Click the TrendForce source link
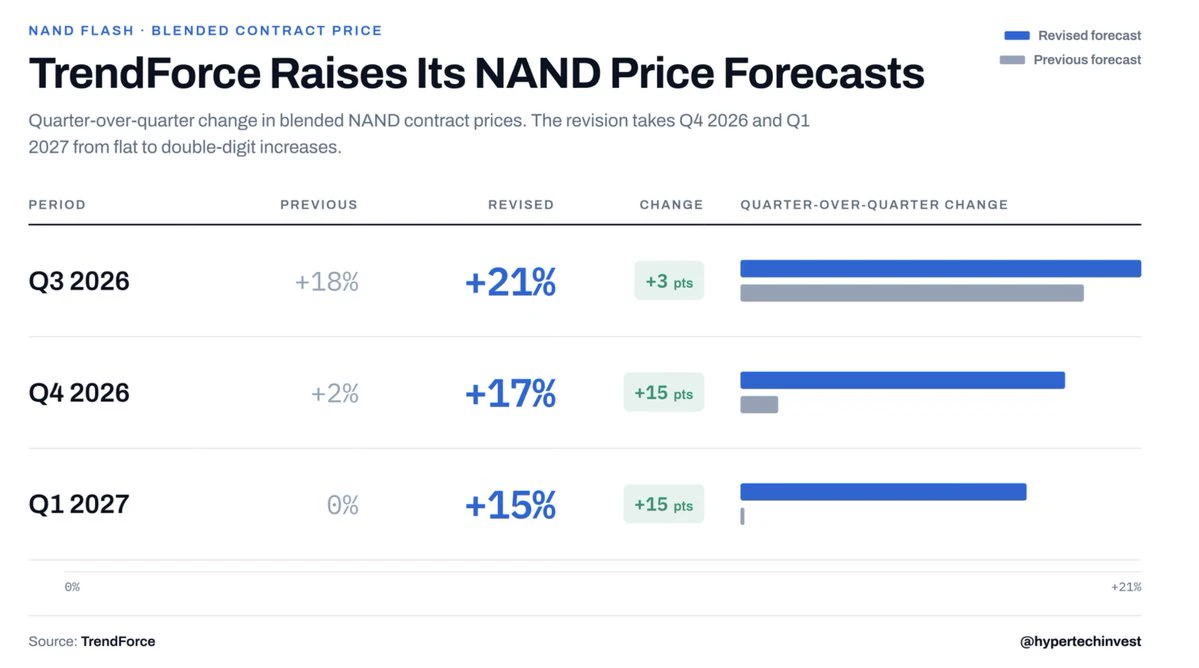 click(118, 641)
